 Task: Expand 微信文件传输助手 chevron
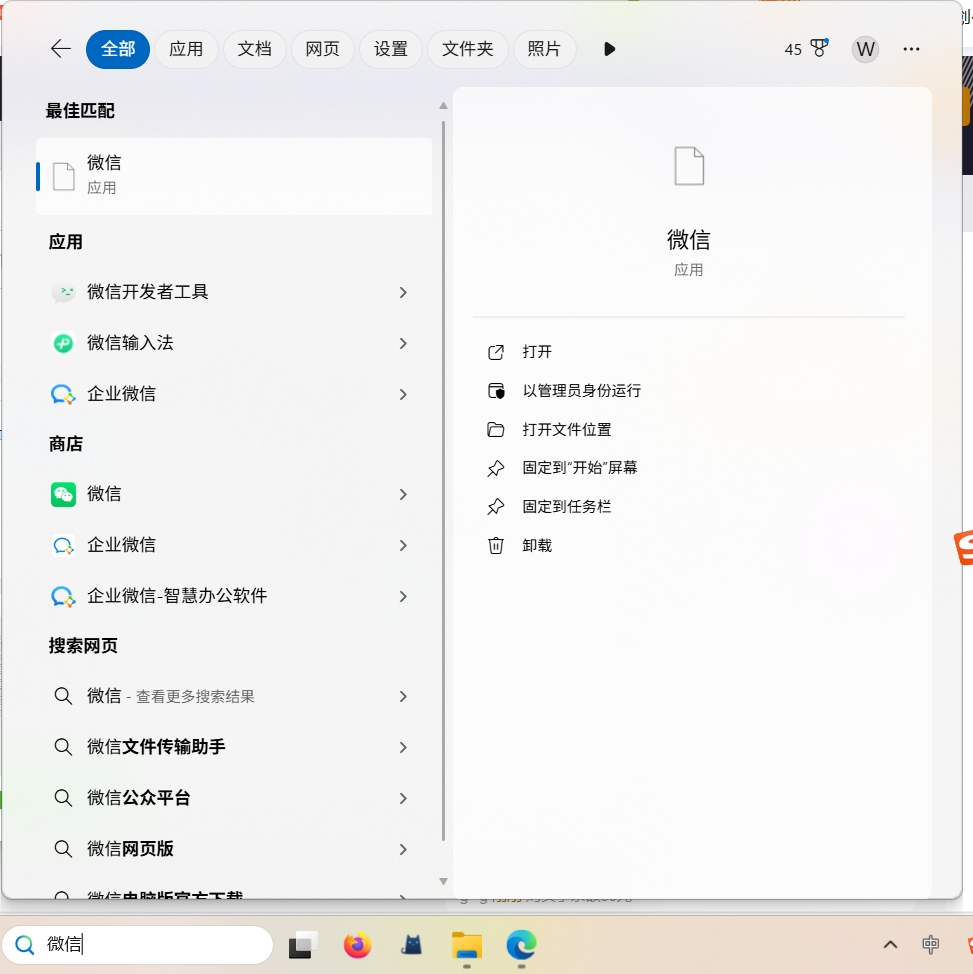click(403, 747)
